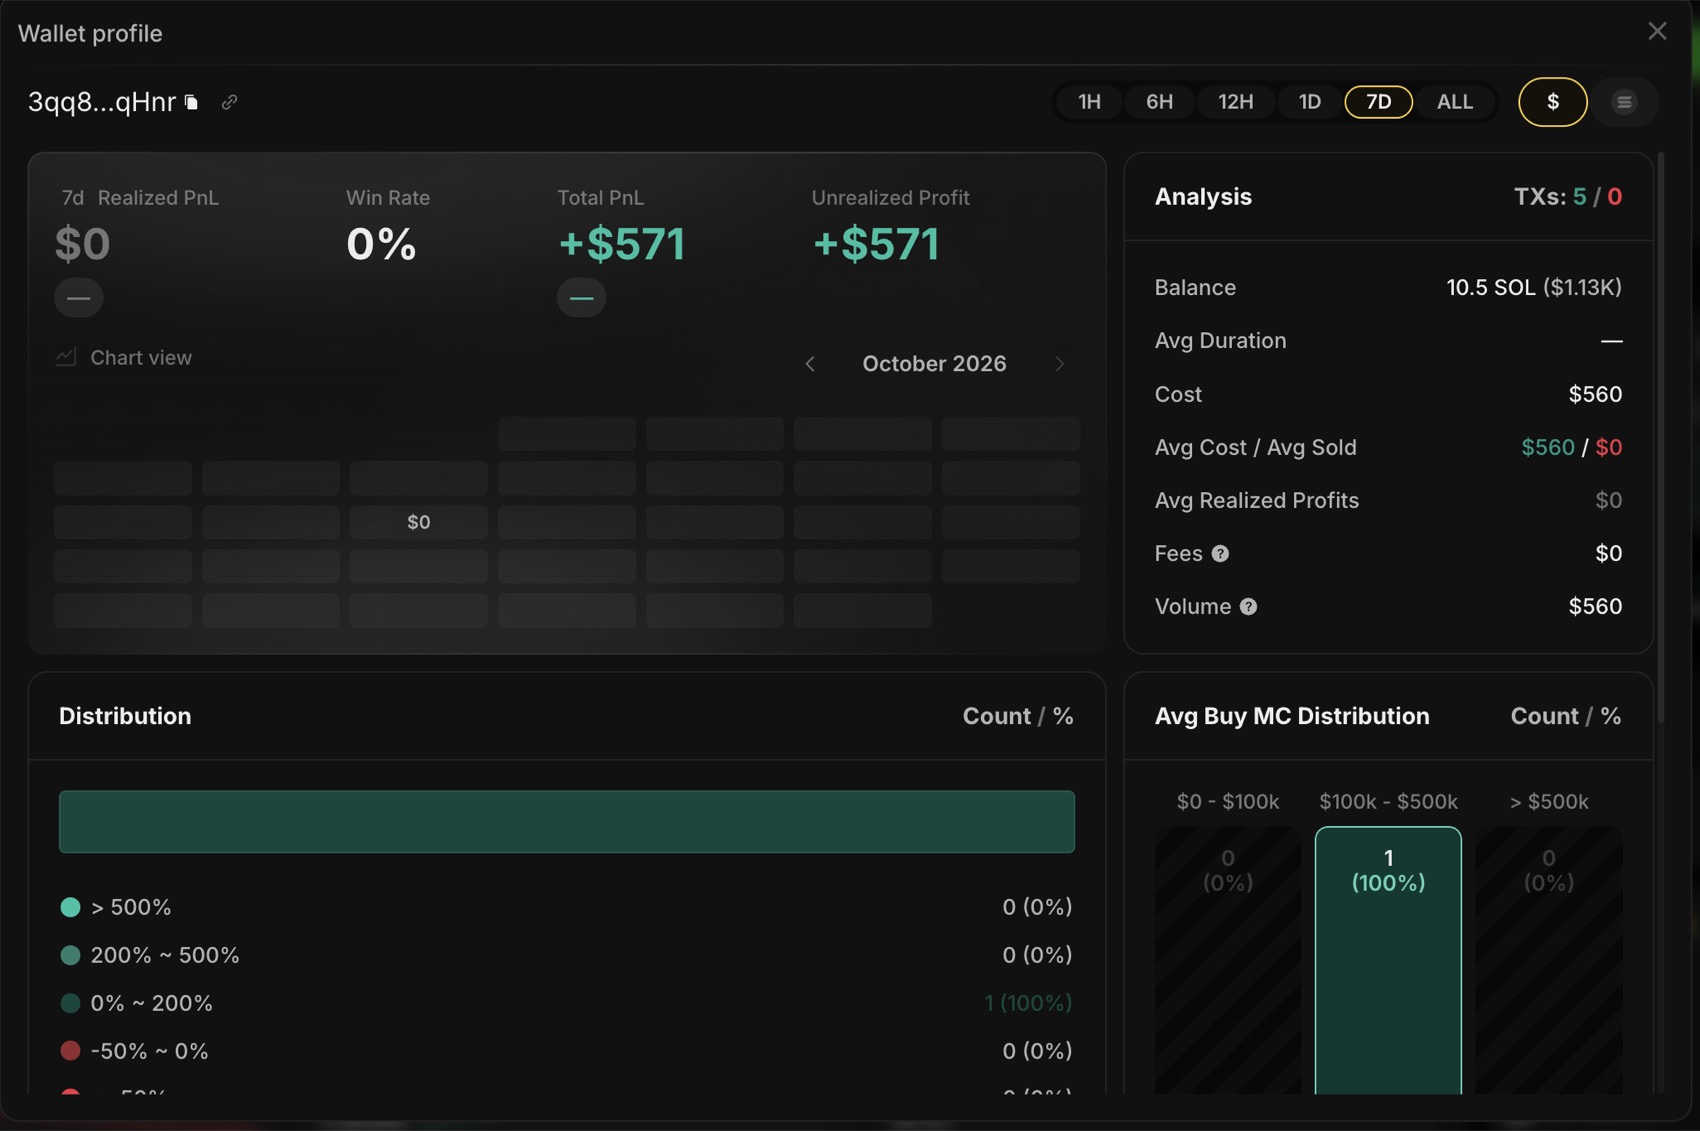Go to next month in calendar
The image size is (1700, 1131).
pos(1059,364)
